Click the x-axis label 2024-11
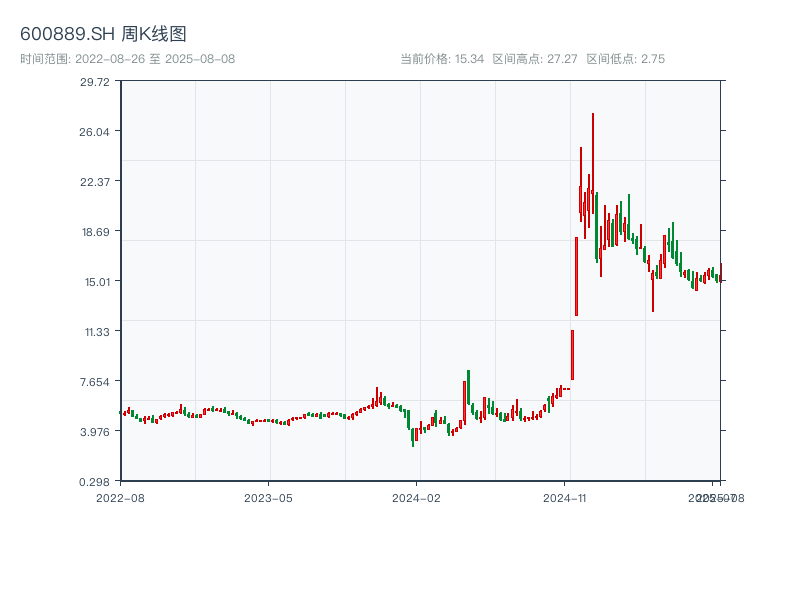The height and width of the screenshot is (600, 800). [x=564, y=498]
